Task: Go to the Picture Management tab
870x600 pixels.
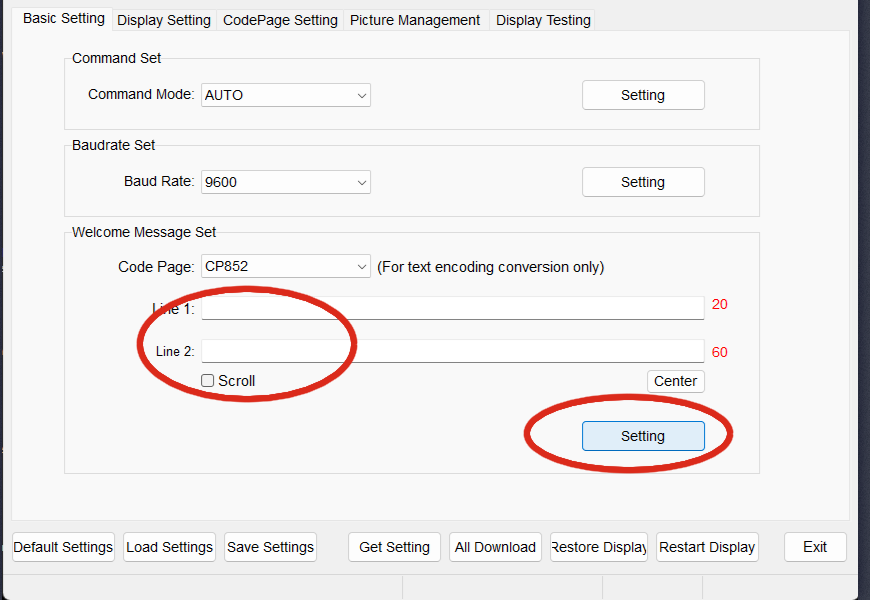Action: tap(415, 20)
